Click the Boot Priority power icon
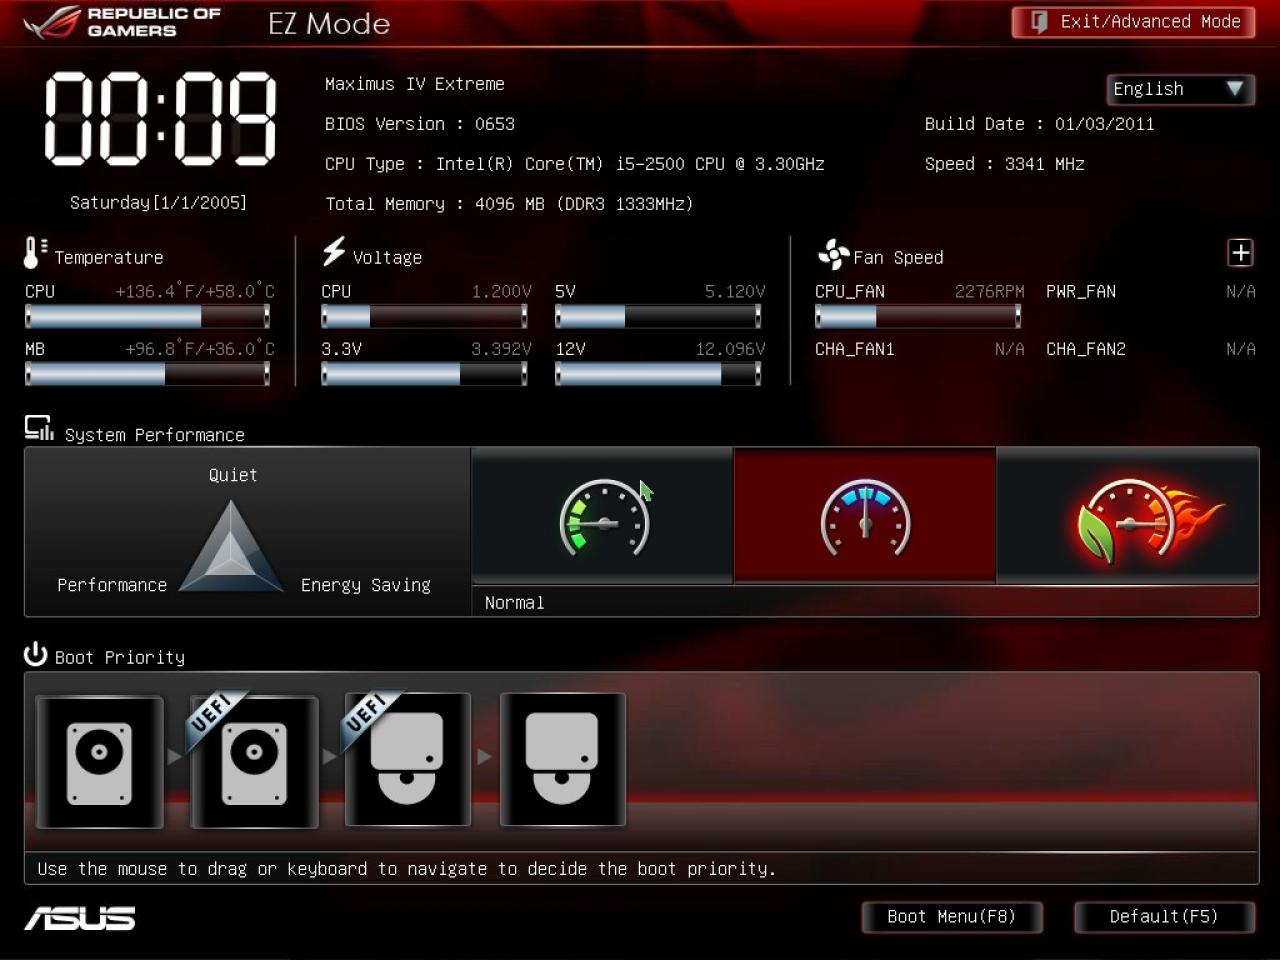Viewport: 1280px width, 960px height. 36,654
